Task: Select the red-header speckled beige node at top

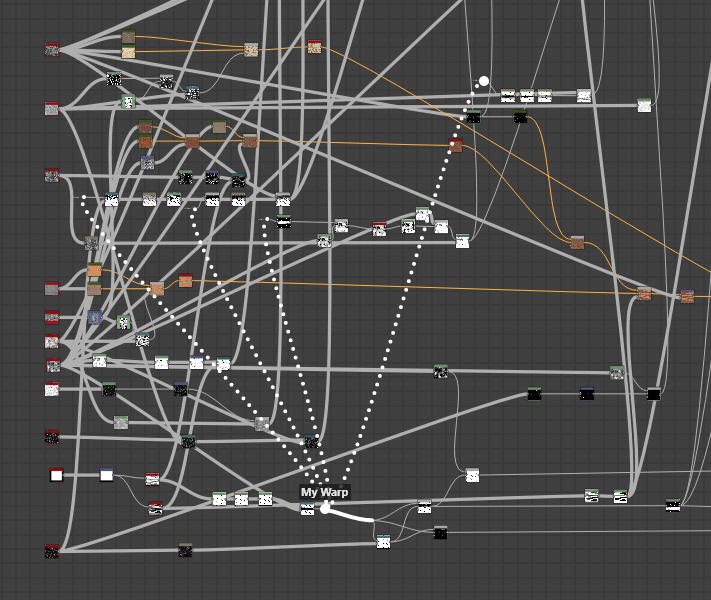Action: (315, 47)
